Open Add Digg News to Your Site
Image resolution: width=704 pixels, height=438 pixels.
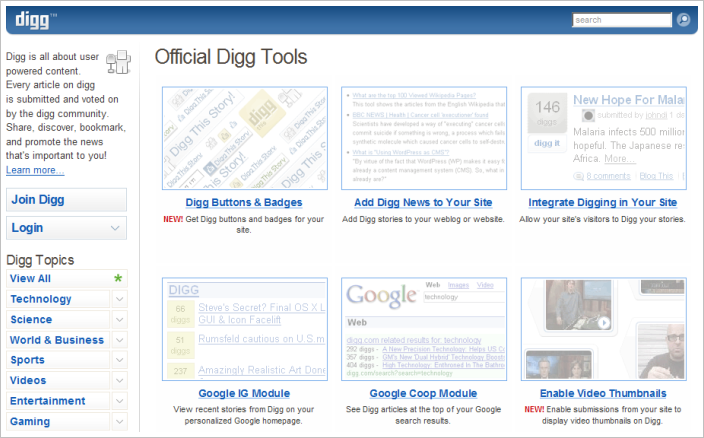pyautogui.click(x=423, y=202)
